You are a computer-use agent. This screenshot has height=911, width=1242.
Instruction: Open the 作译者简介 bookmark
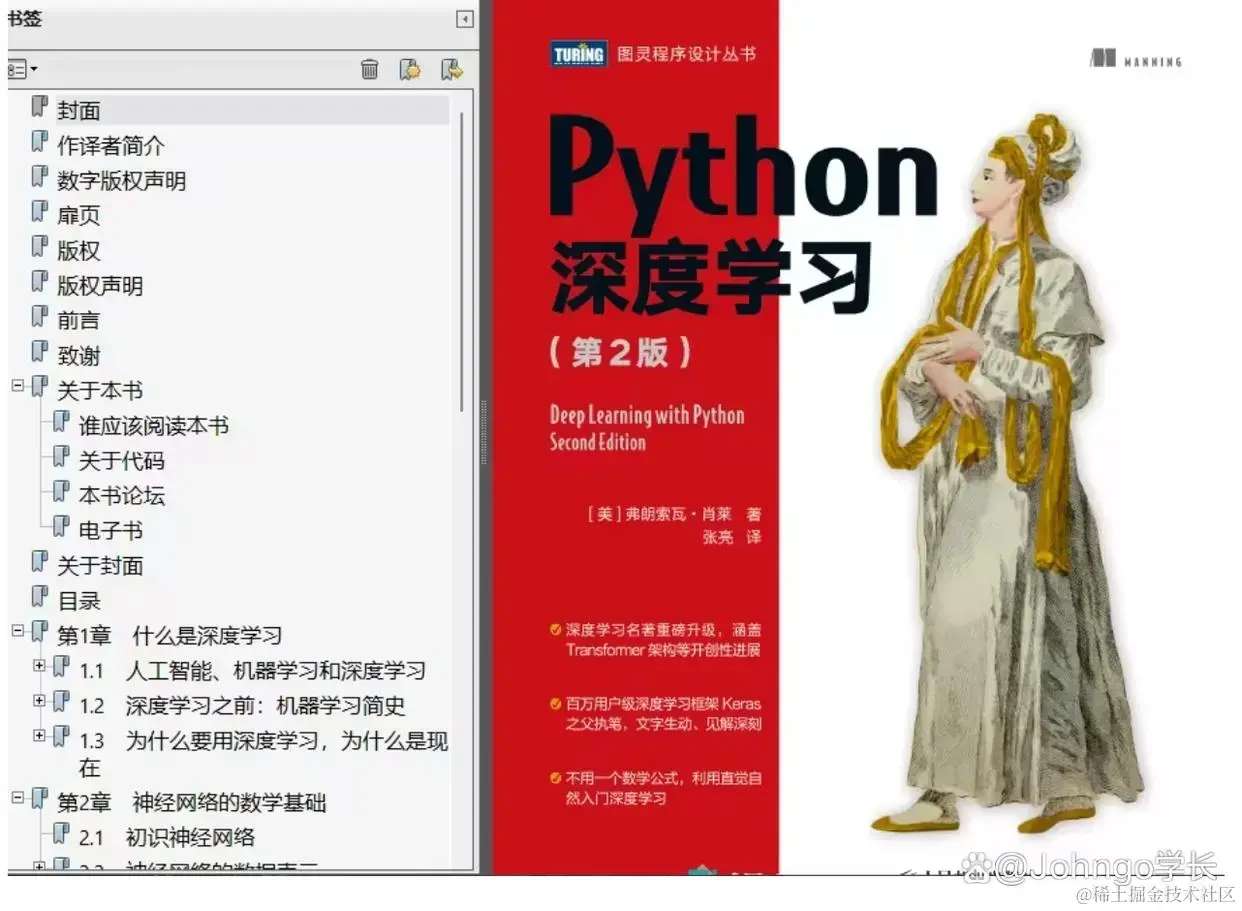(111, 146)
